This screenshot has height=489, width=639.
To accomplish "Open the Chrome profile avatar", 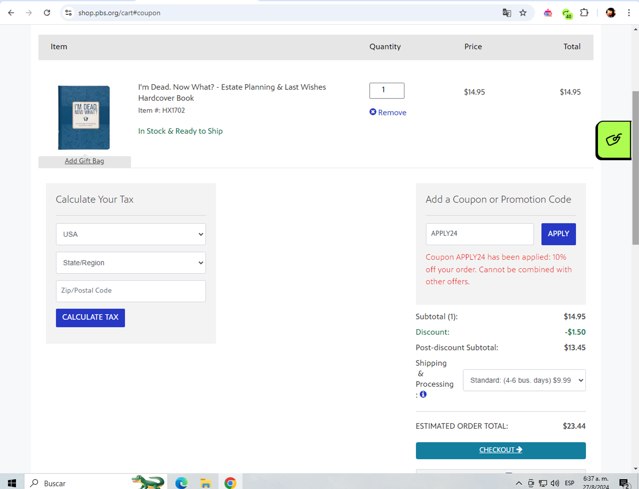I will pyautogui.click(x=610, y=13).
